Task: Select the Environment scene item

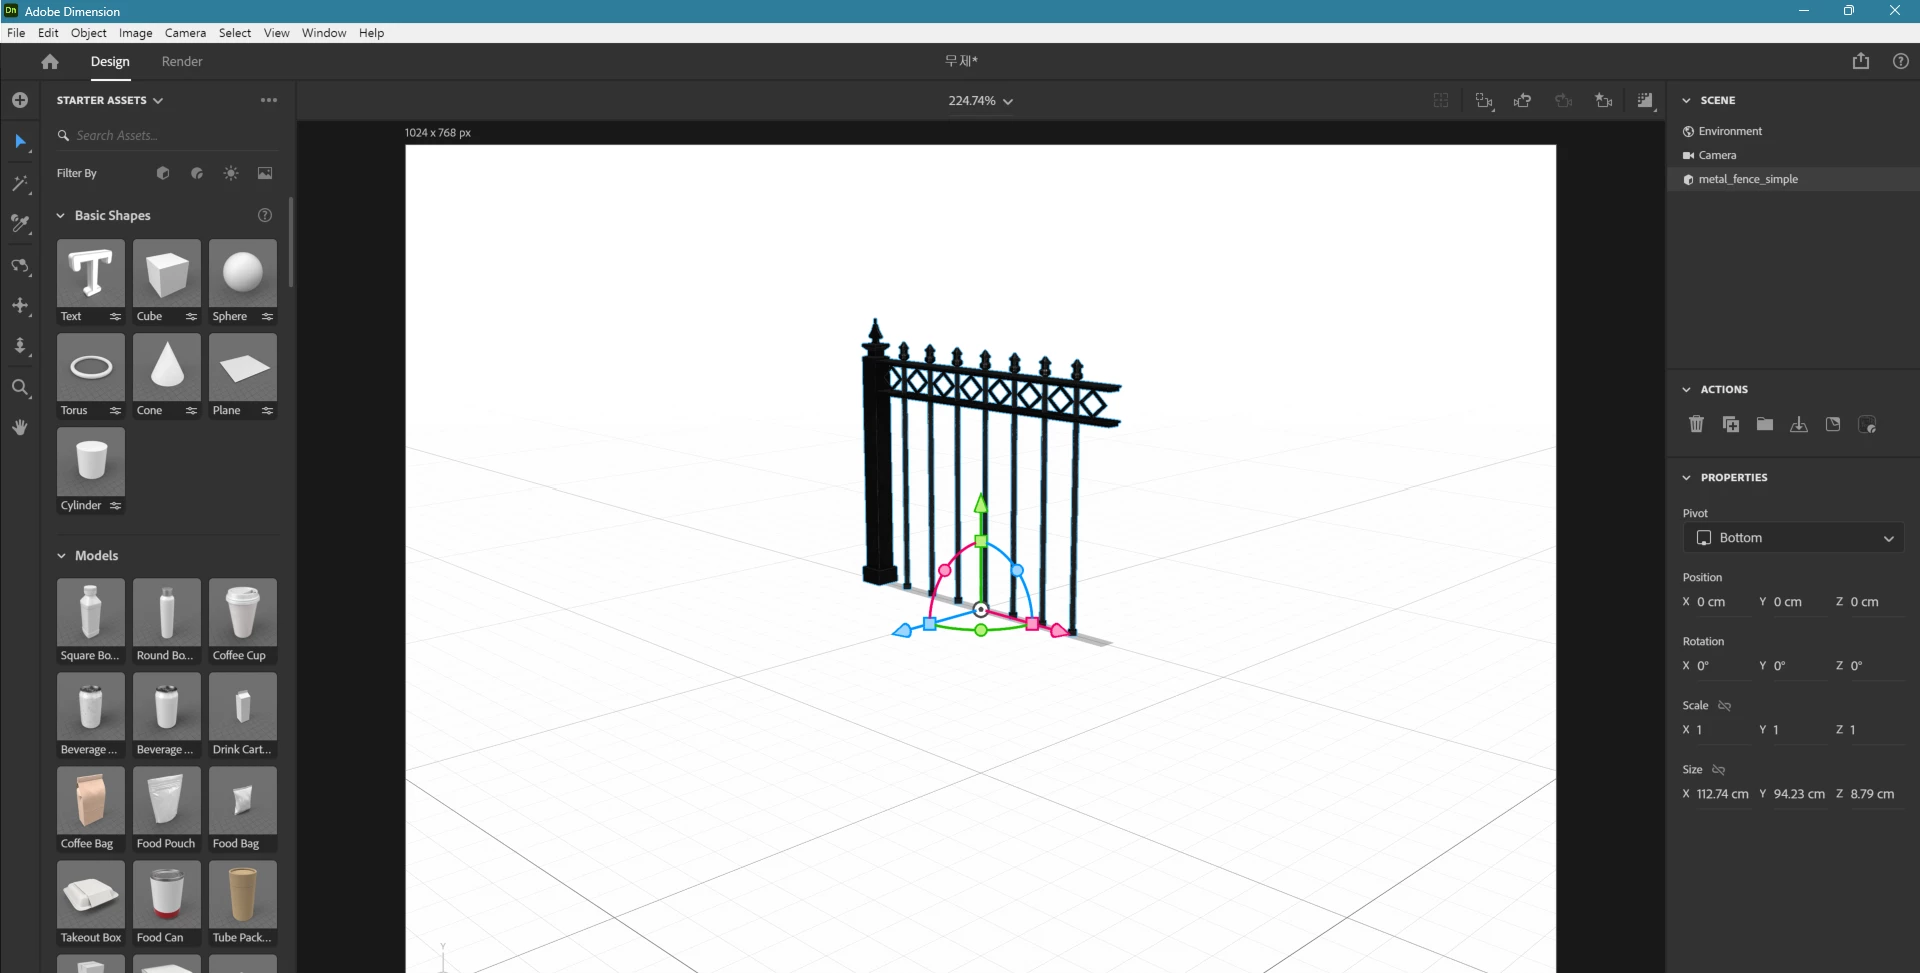Action: (x=1793, y=132)
